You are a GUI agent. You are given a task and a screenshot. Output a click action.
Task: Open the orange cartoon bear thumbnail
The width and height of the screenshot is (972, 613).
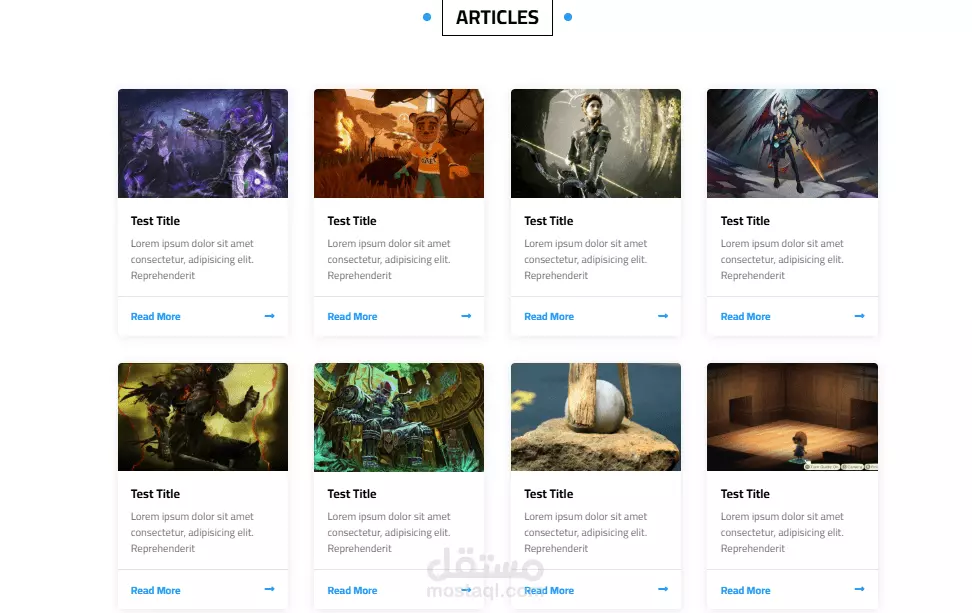(399, 143)
